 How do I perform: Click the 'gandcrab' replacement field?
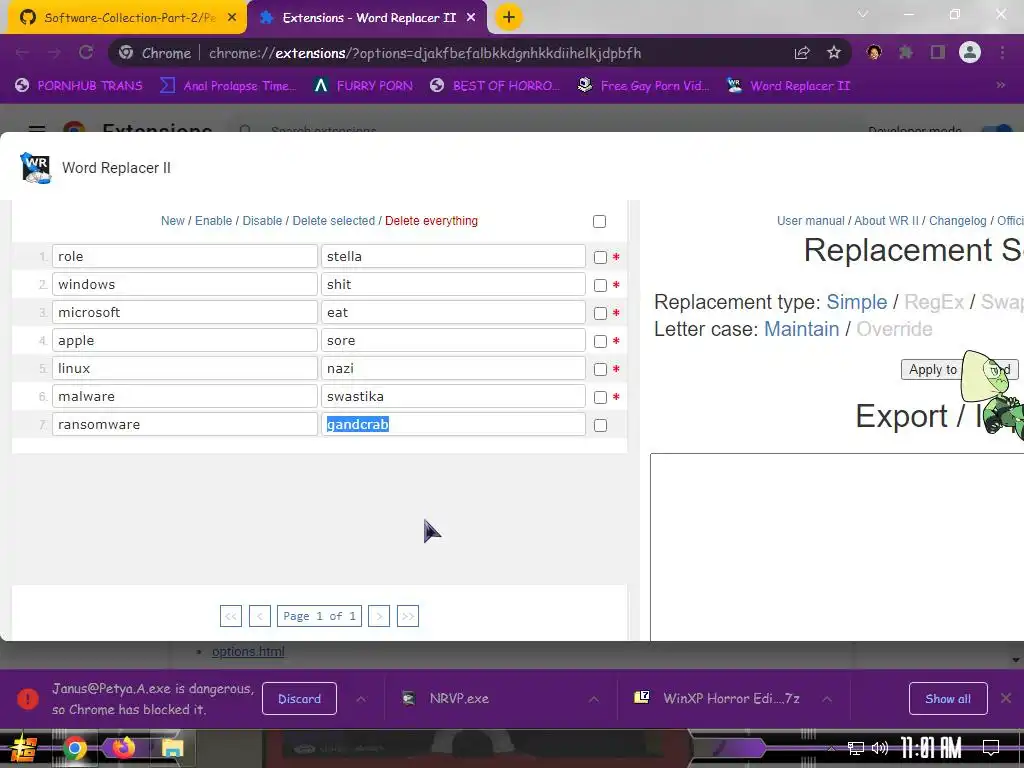click(x=453, y=424)
